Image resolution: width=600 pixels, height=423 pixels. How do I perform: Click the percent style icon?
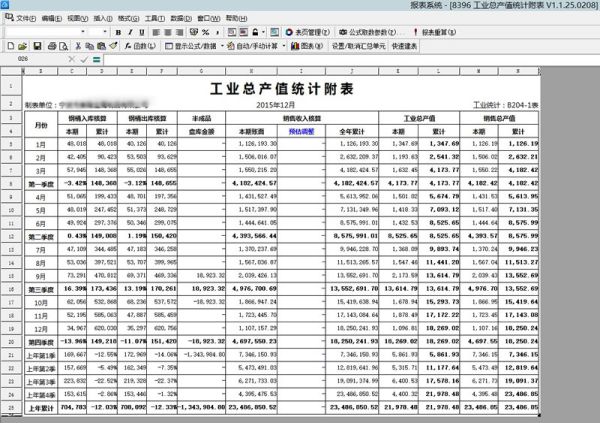point(205,32)
